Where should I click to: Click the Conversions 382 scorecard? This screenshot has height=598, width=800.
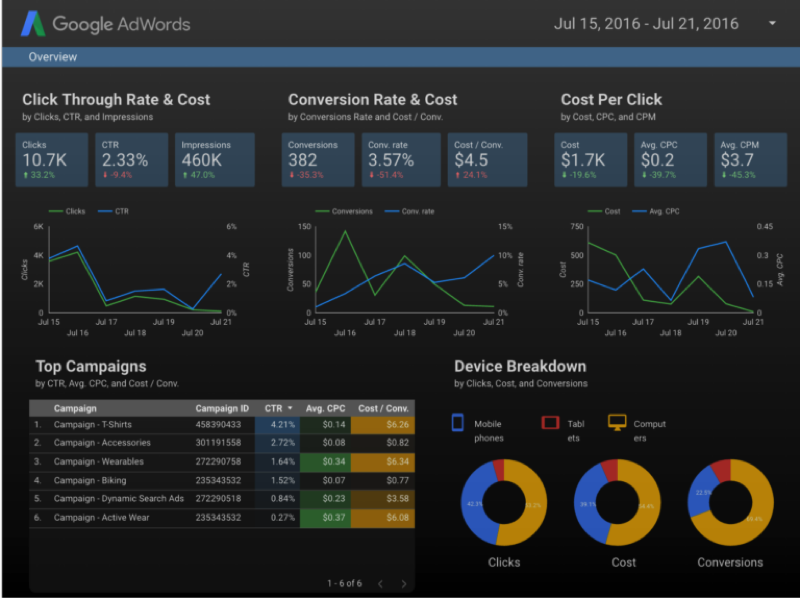point(319,160)
